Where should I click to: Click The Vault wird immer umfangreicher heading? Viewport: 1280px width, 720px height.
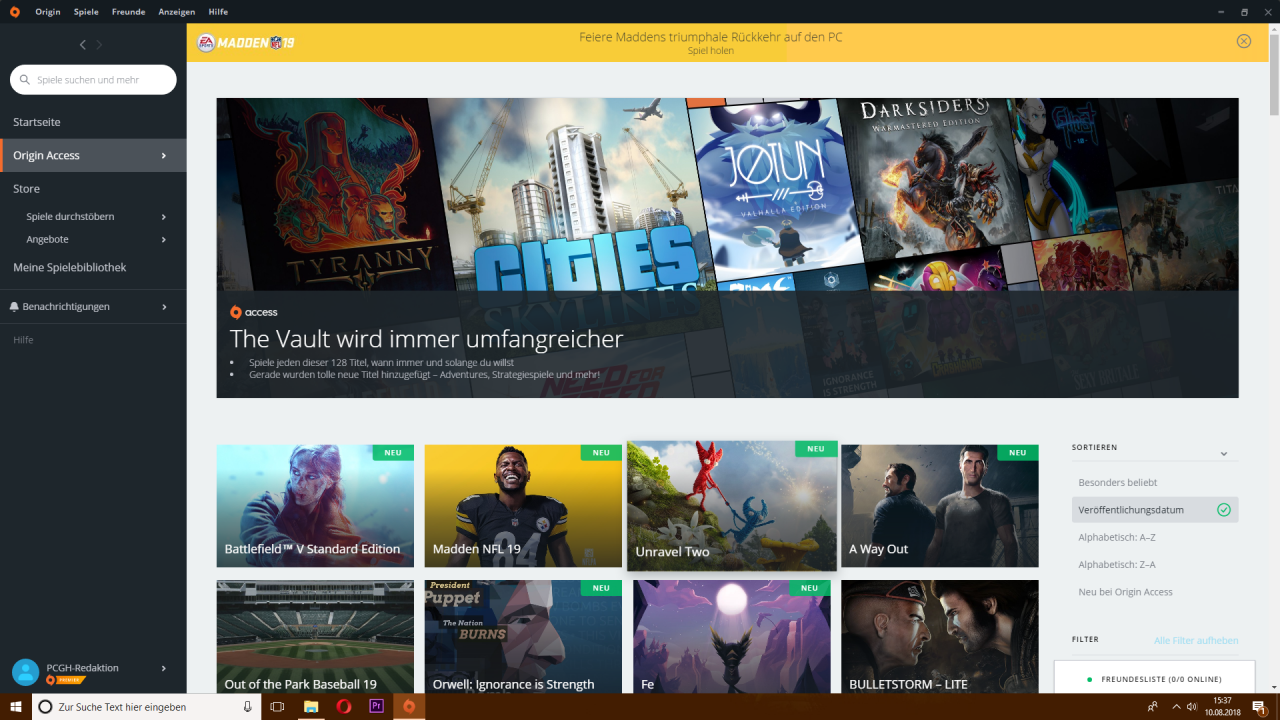(x=426, y=339)
